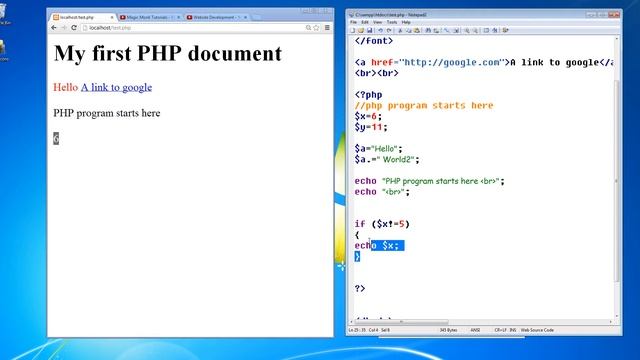Click the New document icon in Notepad2 toolbar

click(352, 30)
